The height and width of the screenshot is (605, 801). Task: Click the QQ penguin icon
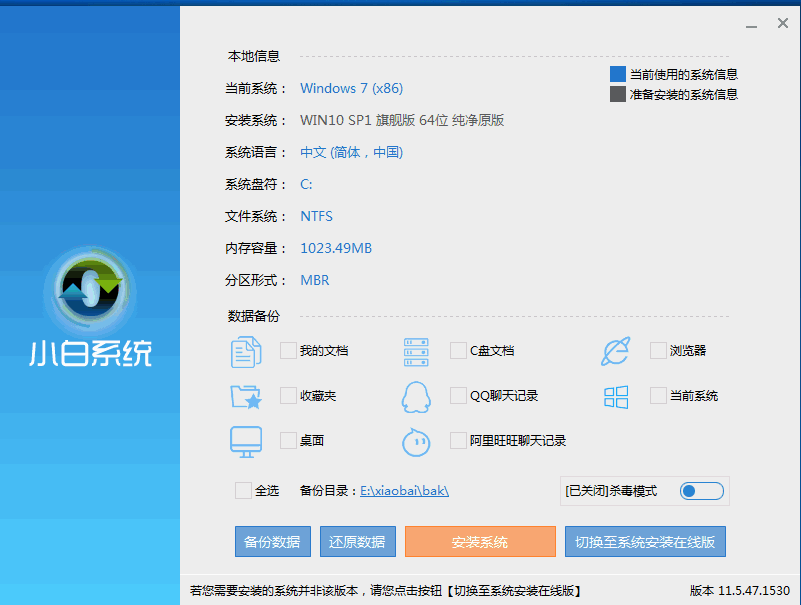[x=416, y=397]
